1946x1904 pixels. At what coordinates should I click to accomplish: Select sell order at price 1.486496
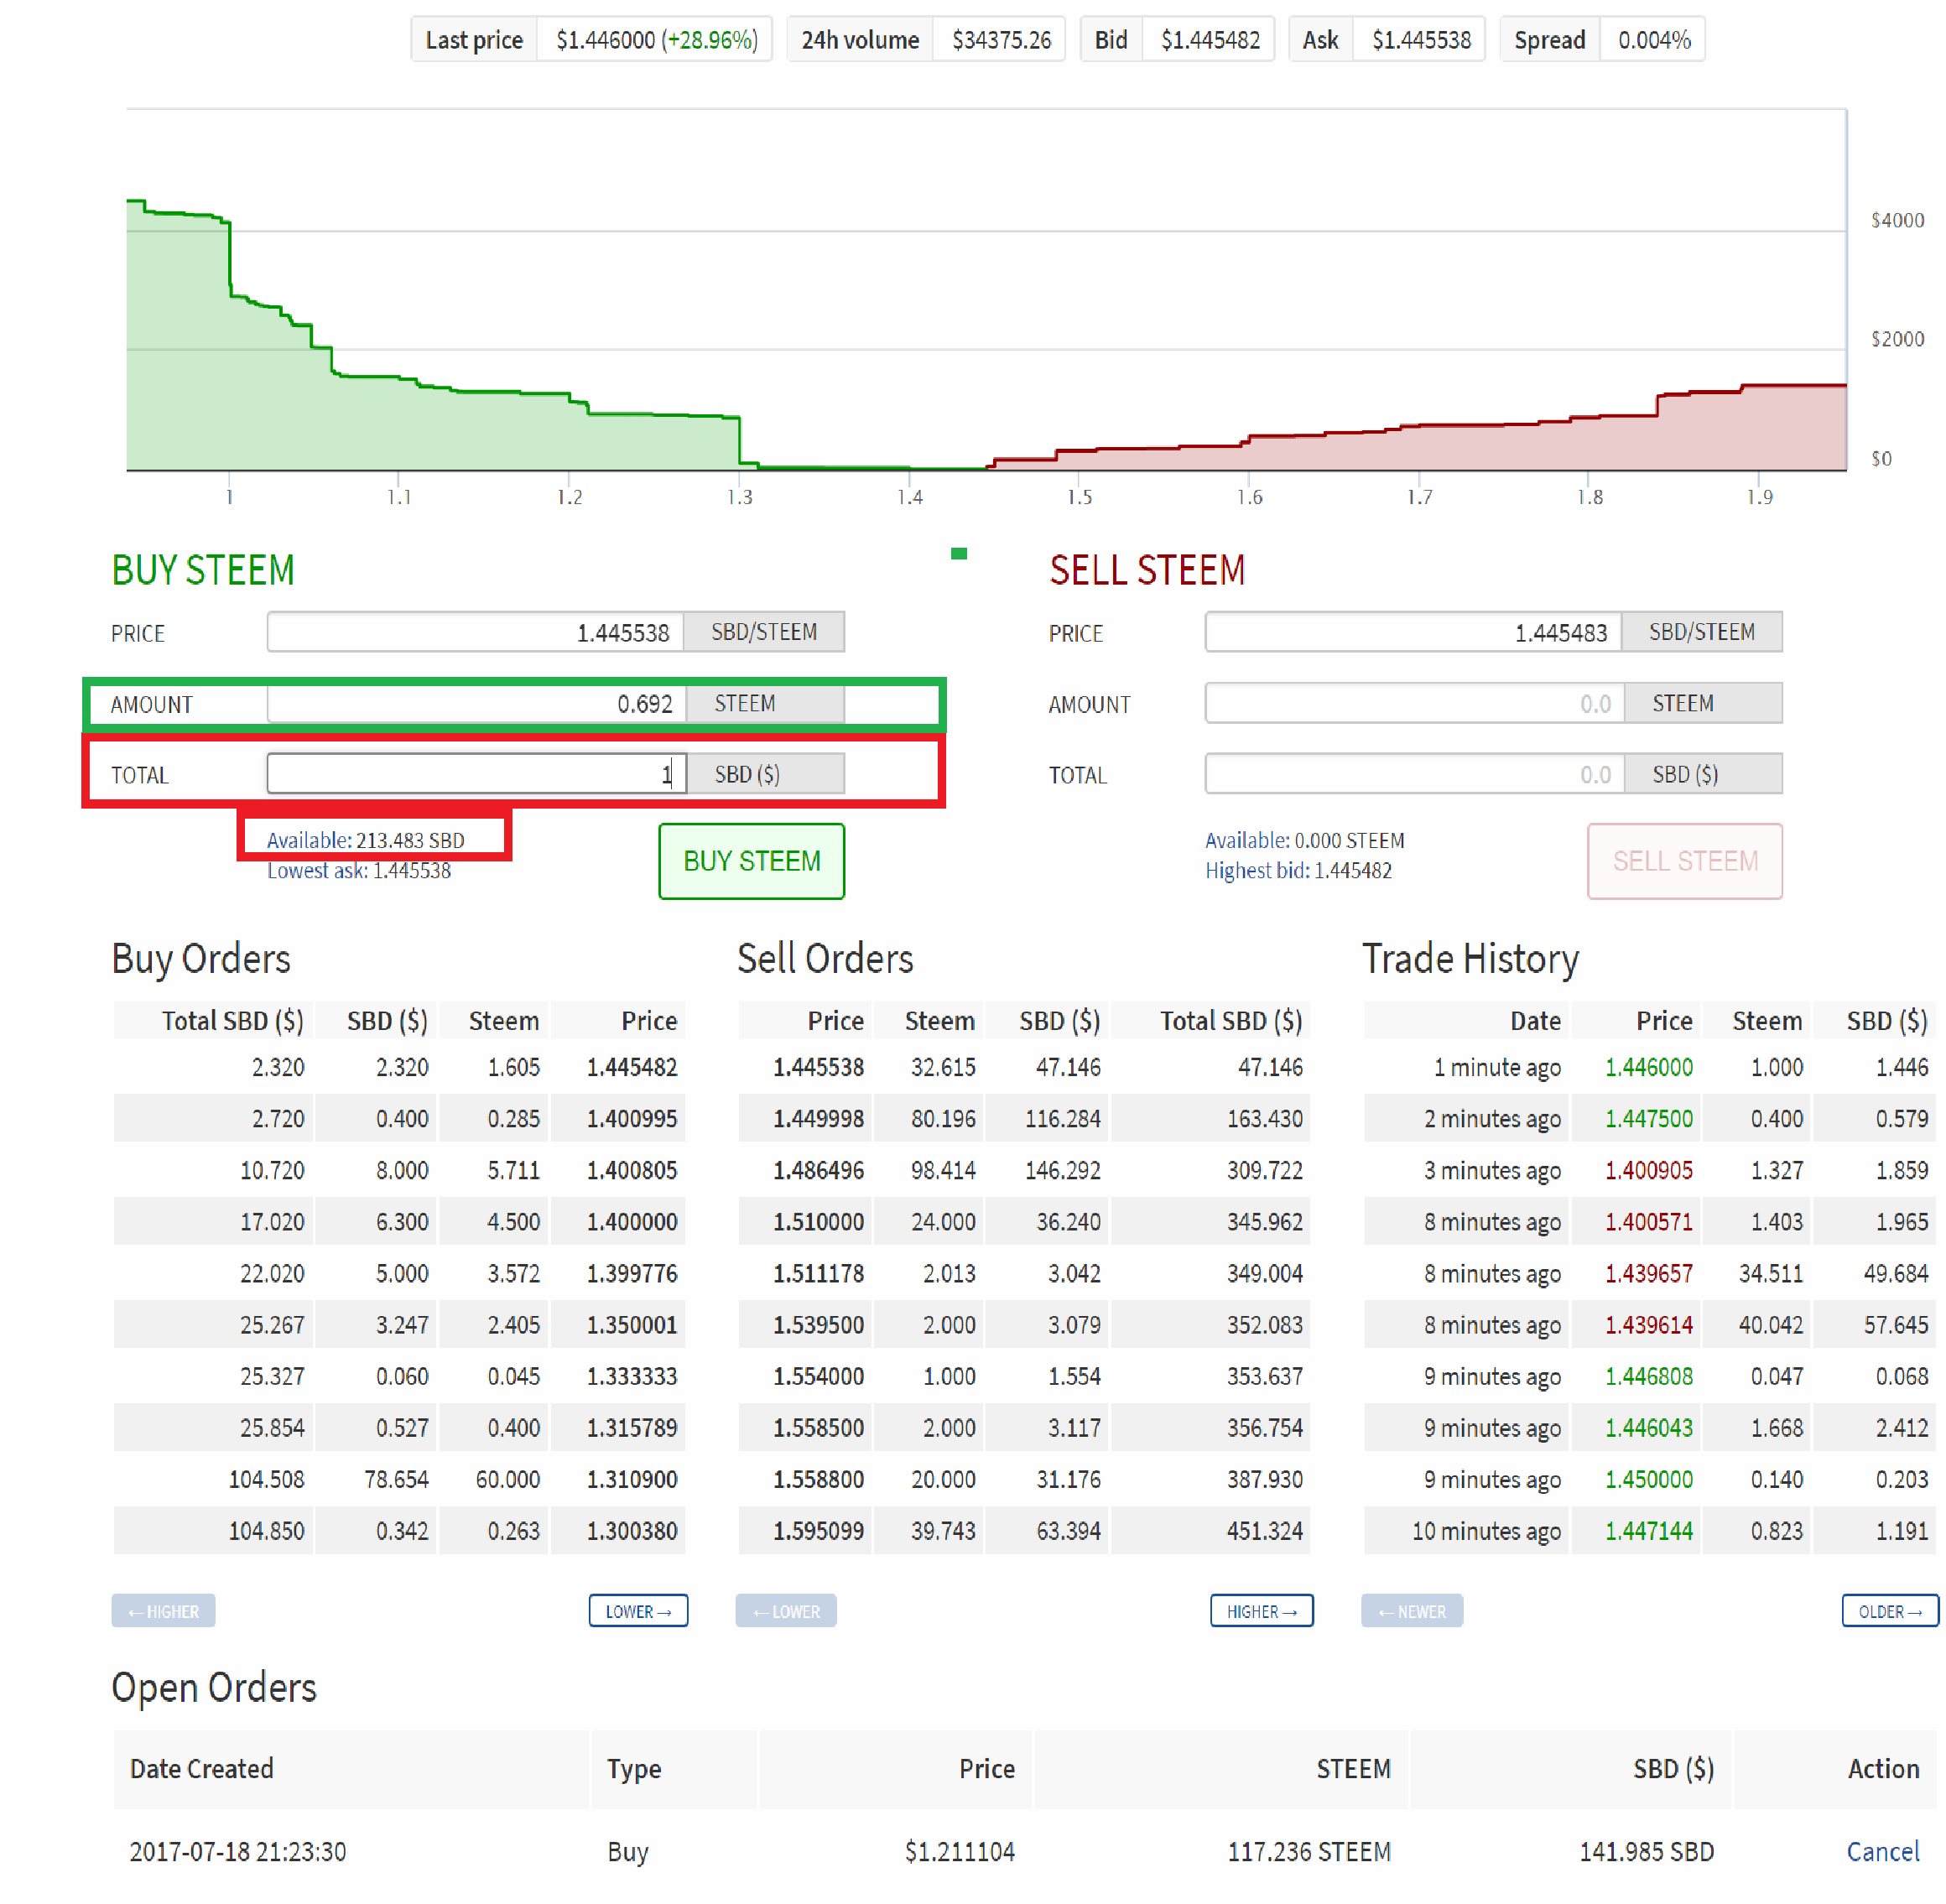(1024, 1170)
